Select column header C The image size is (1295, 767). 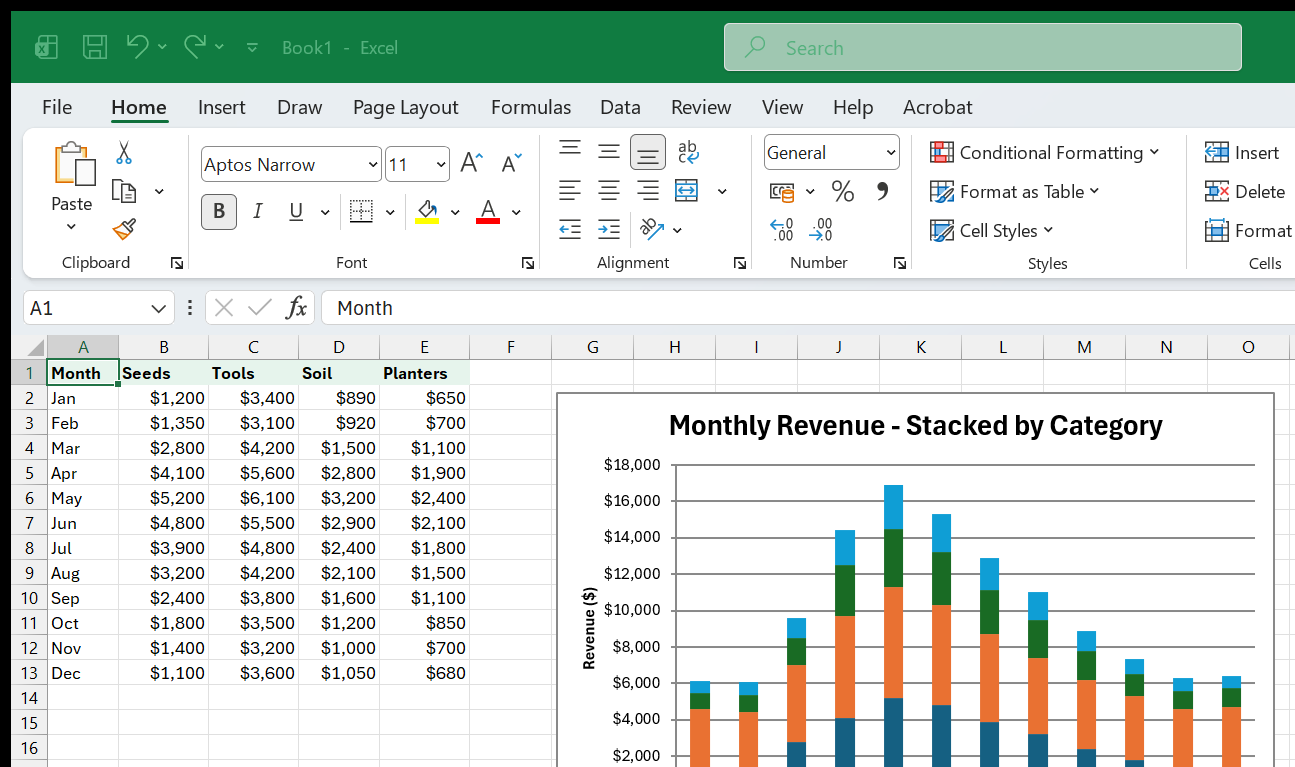point(253,347)
